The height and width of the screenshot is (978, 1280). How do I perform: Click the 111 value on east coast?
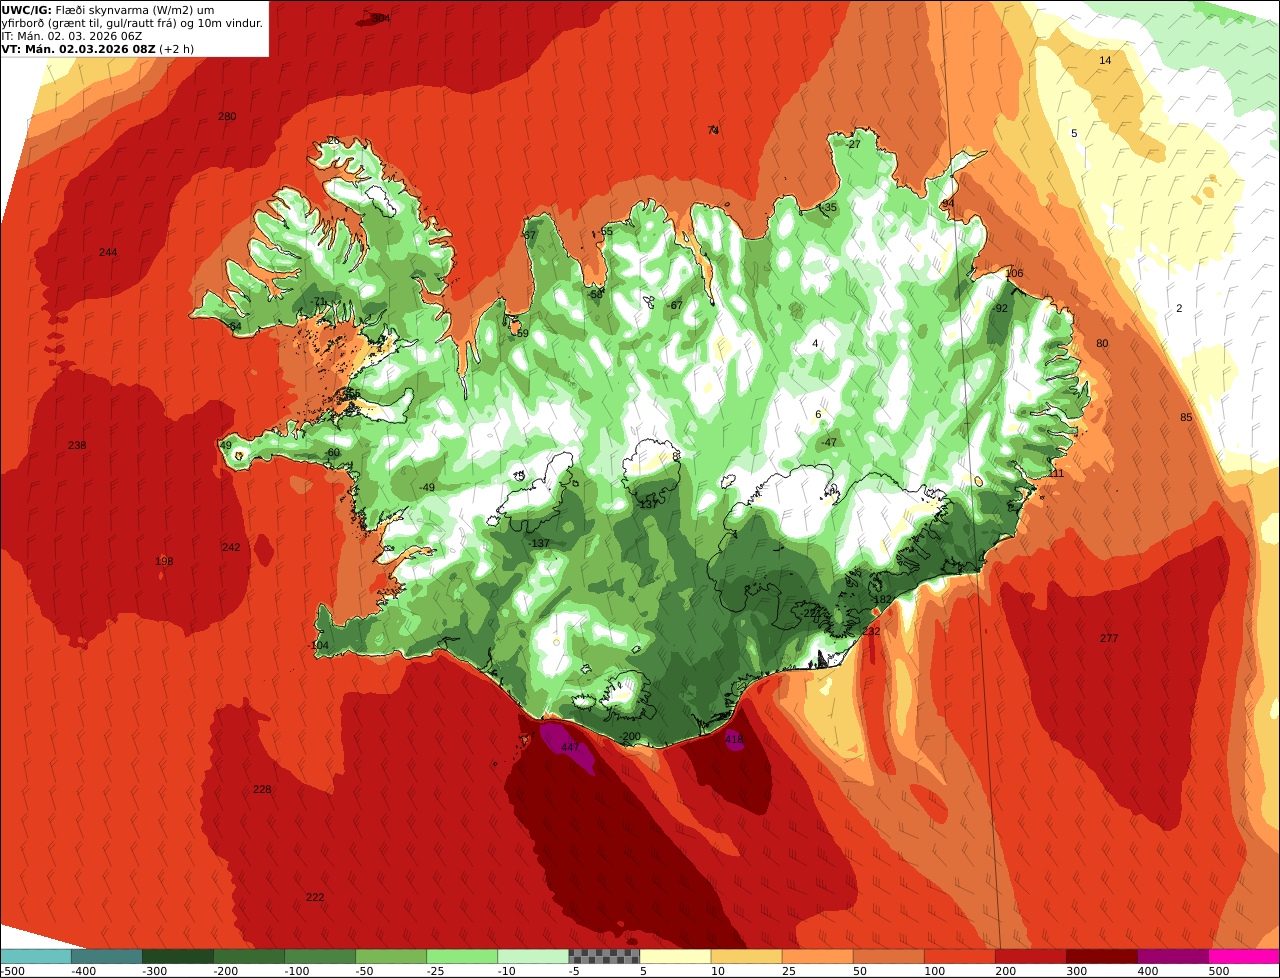click(1056, 473)
